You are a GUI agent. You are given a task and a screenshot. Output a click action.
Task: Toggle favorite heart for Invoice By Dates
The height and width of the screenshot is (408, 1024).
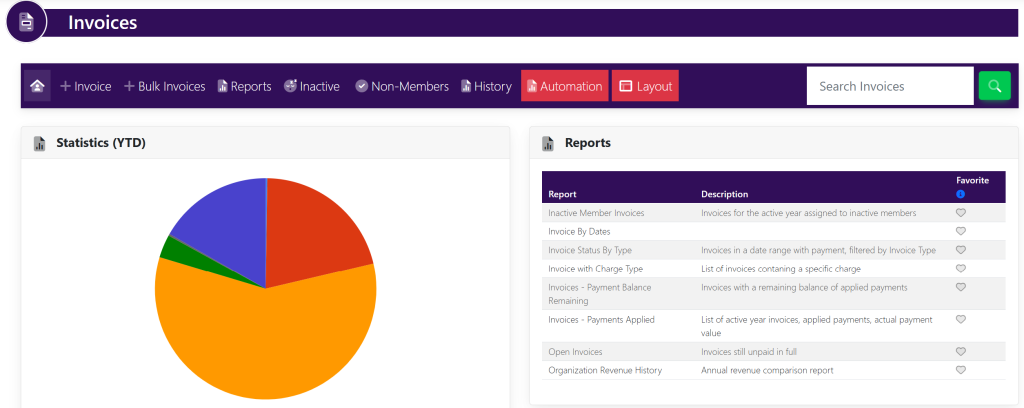coord(960,231)
